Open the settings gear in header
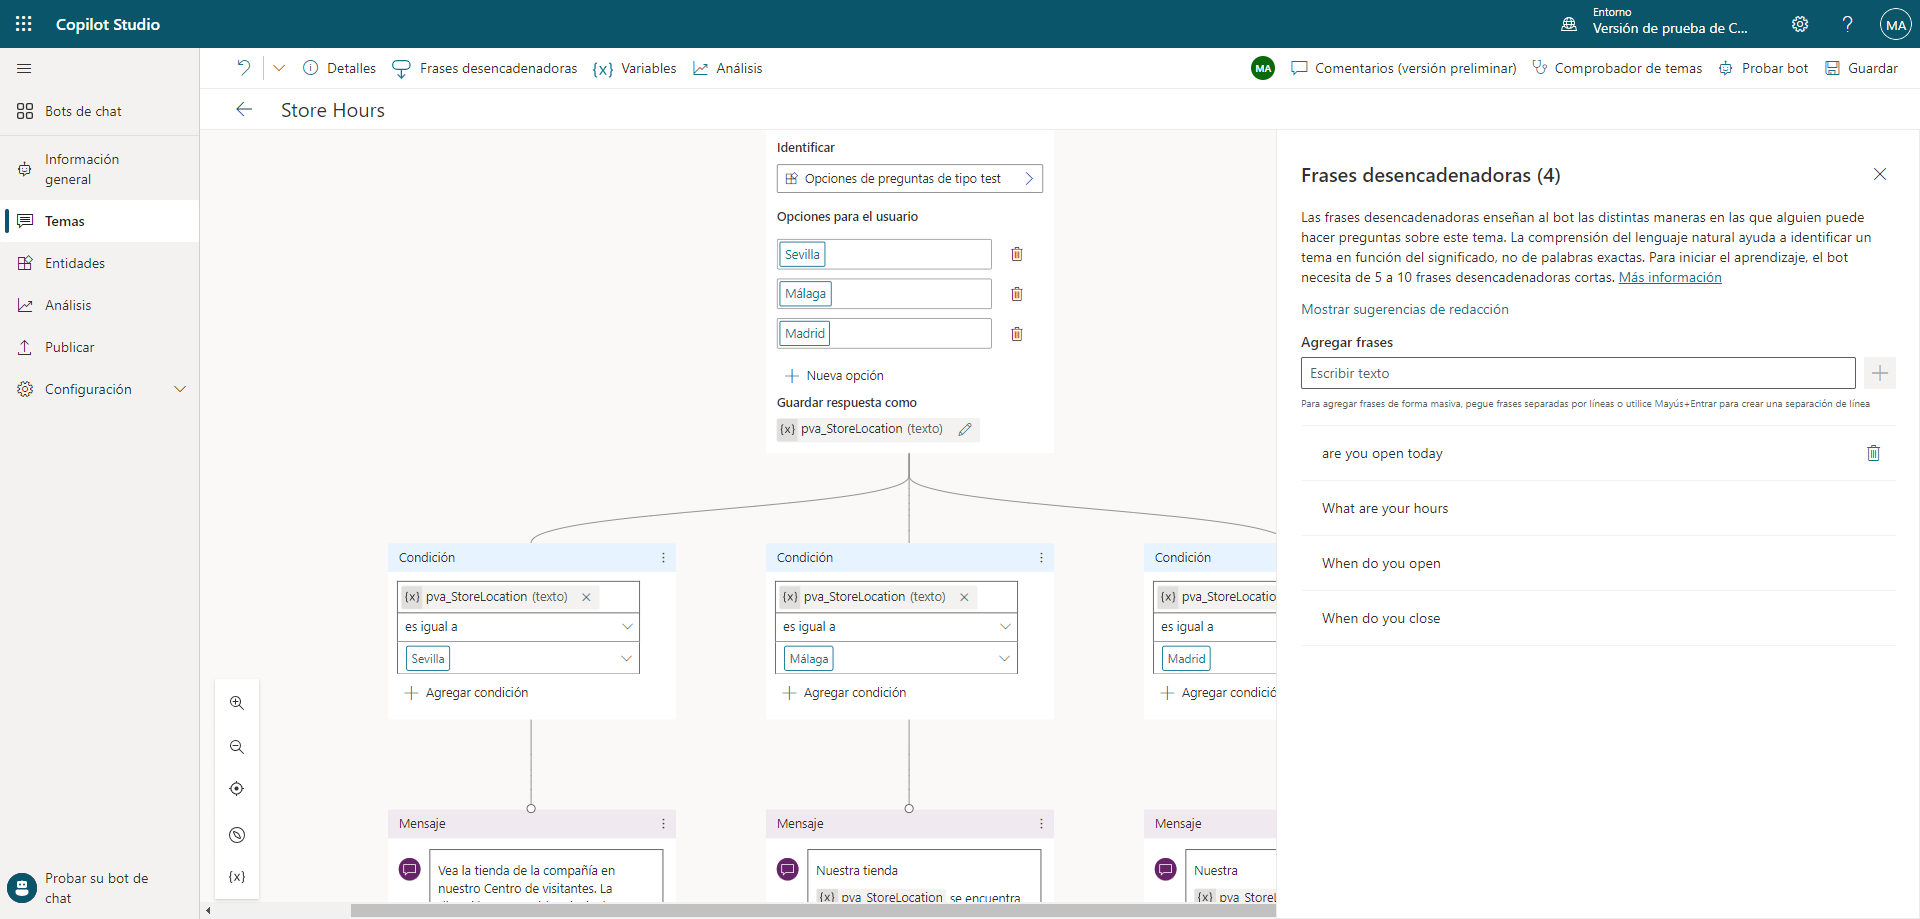 pos(1800,24)
